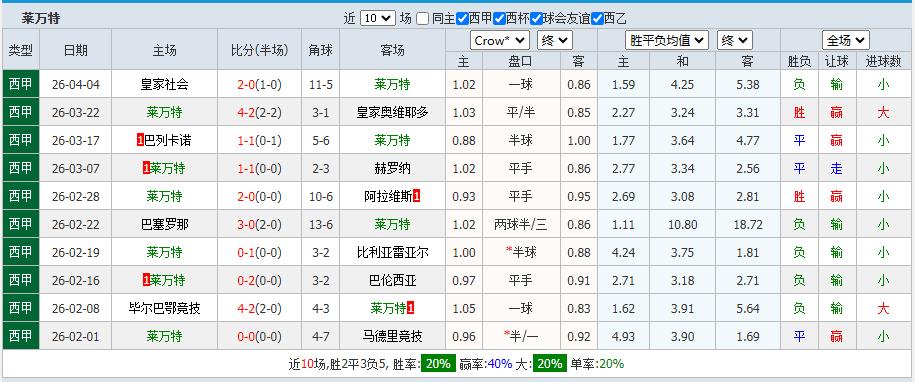Click the 角球 column header
Image resolution: width=915 pixels, height=382 pixels.
321,50
